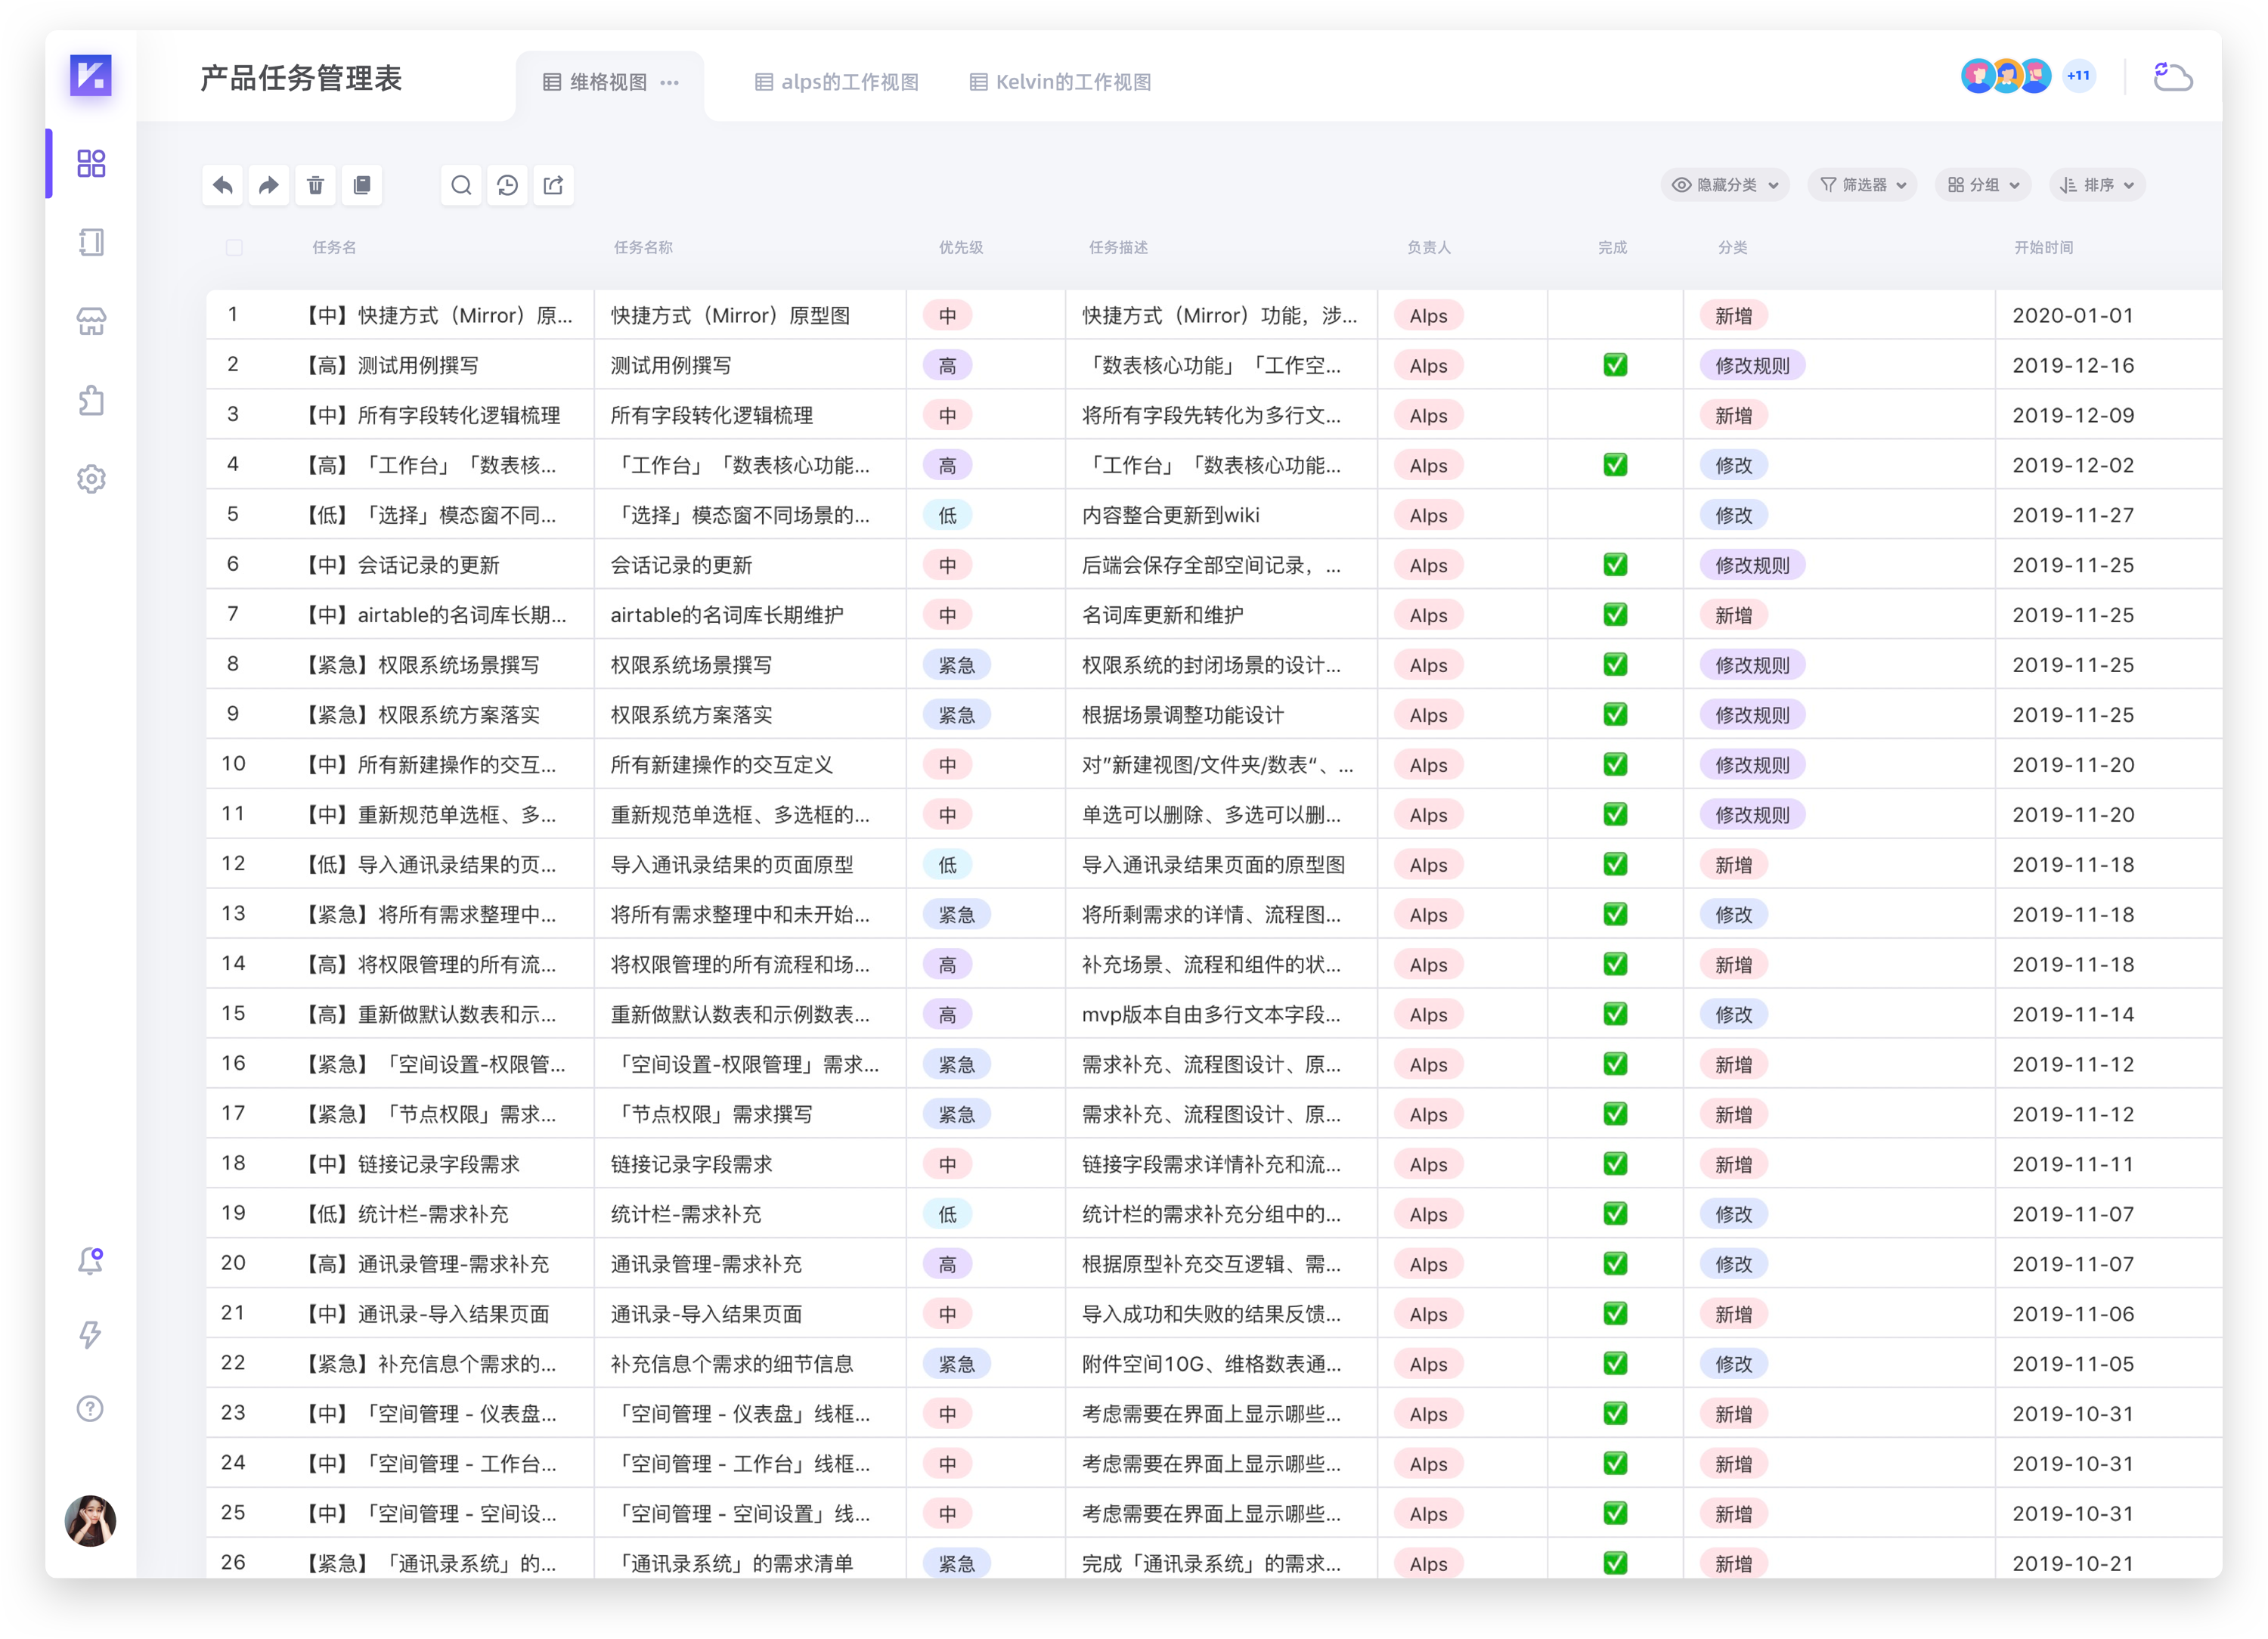Switch to alps的工作视图 tab
Image resolution: width=2268 pixels, height=1639 pixels.
(x=837, y=82)
